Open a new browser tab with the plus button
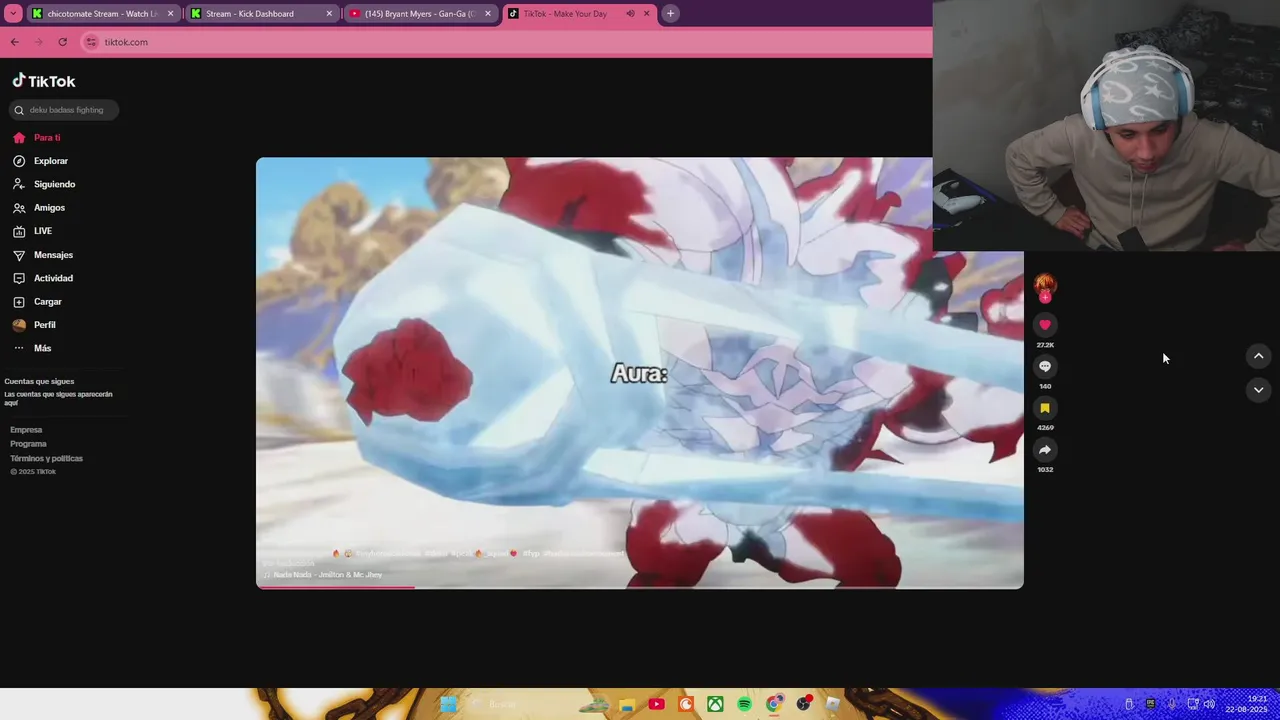 tap(670, 14)
